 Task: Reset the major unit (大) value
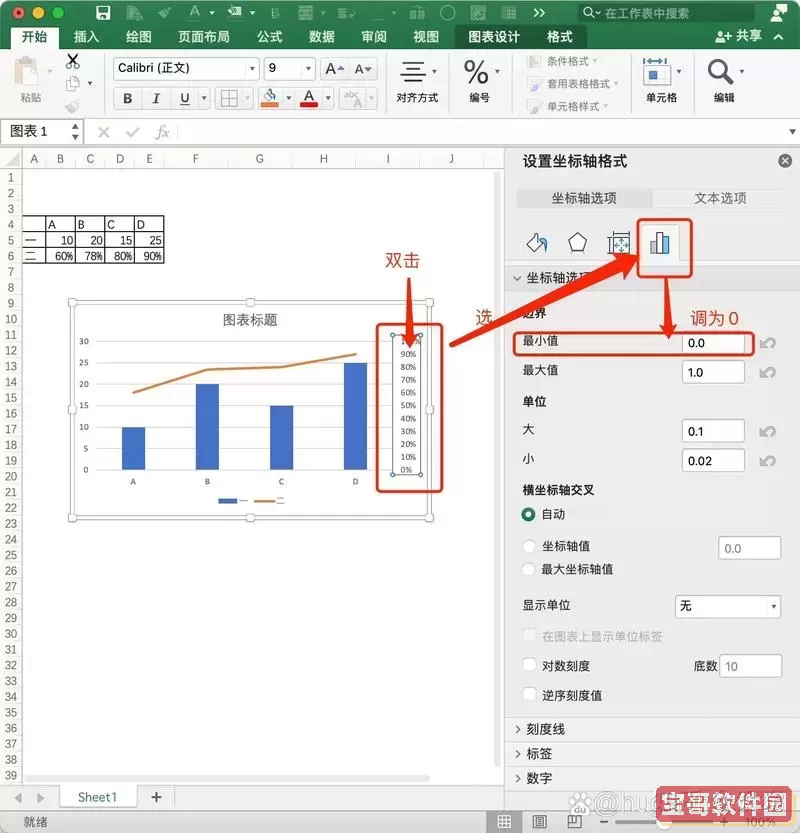(x=768, y=431)
